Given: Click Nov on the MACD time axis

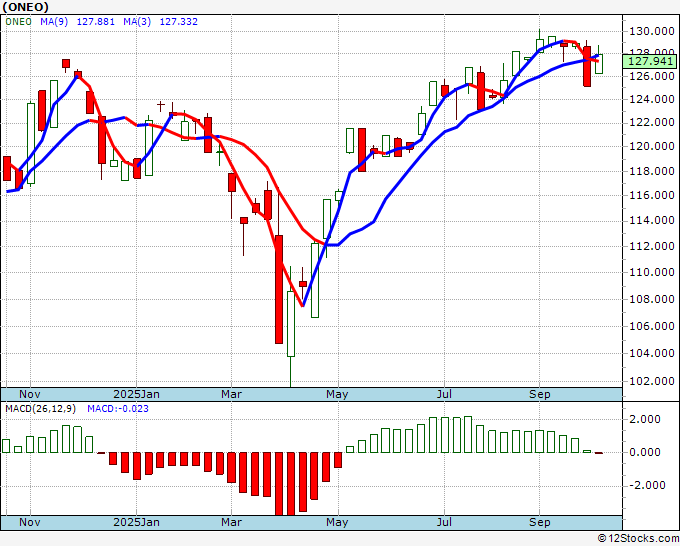Looking at the screenshot, I should 29,522.
